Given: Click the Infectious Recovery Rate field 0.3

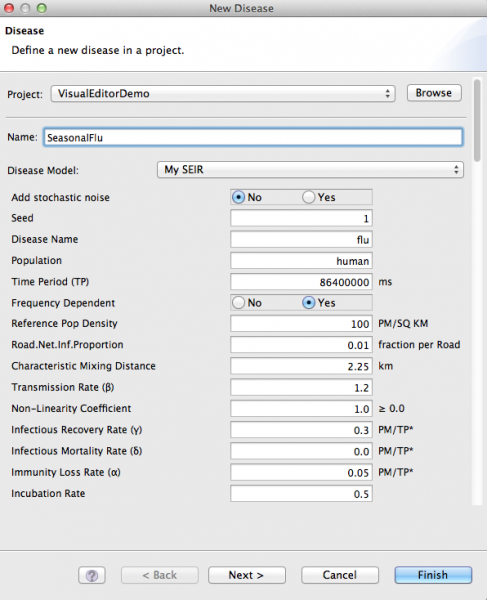Looking at the screenshot, I should click(x=301, y=430).
